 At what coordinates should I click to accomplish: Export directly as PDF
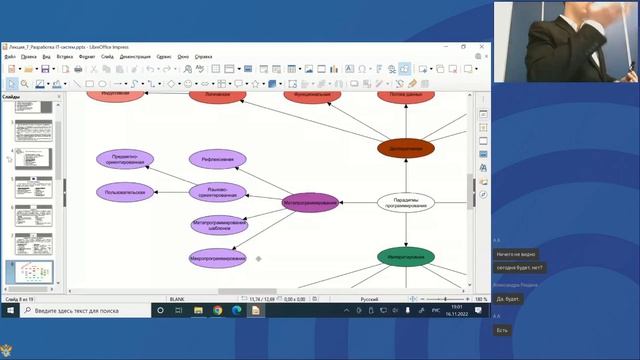tap(65, 69)
